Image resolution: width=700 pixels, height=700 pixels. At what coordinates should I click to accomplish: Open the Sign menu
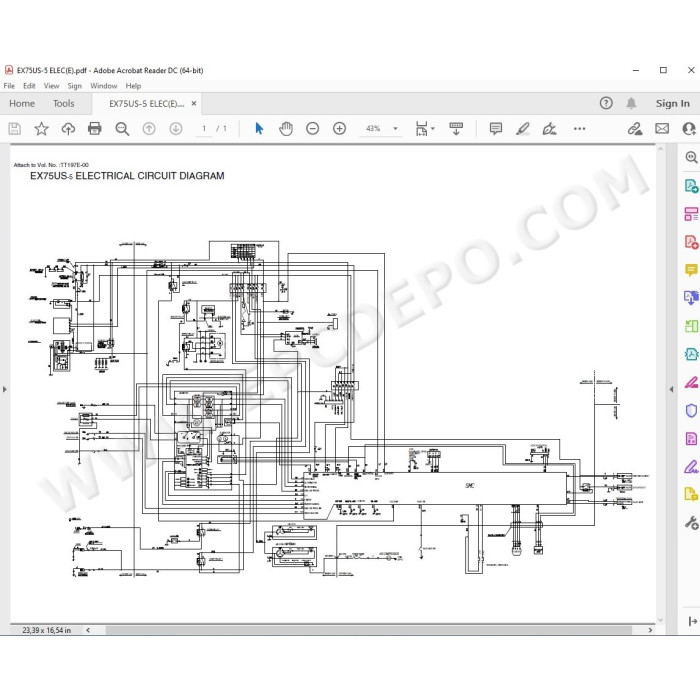(75, 86)
